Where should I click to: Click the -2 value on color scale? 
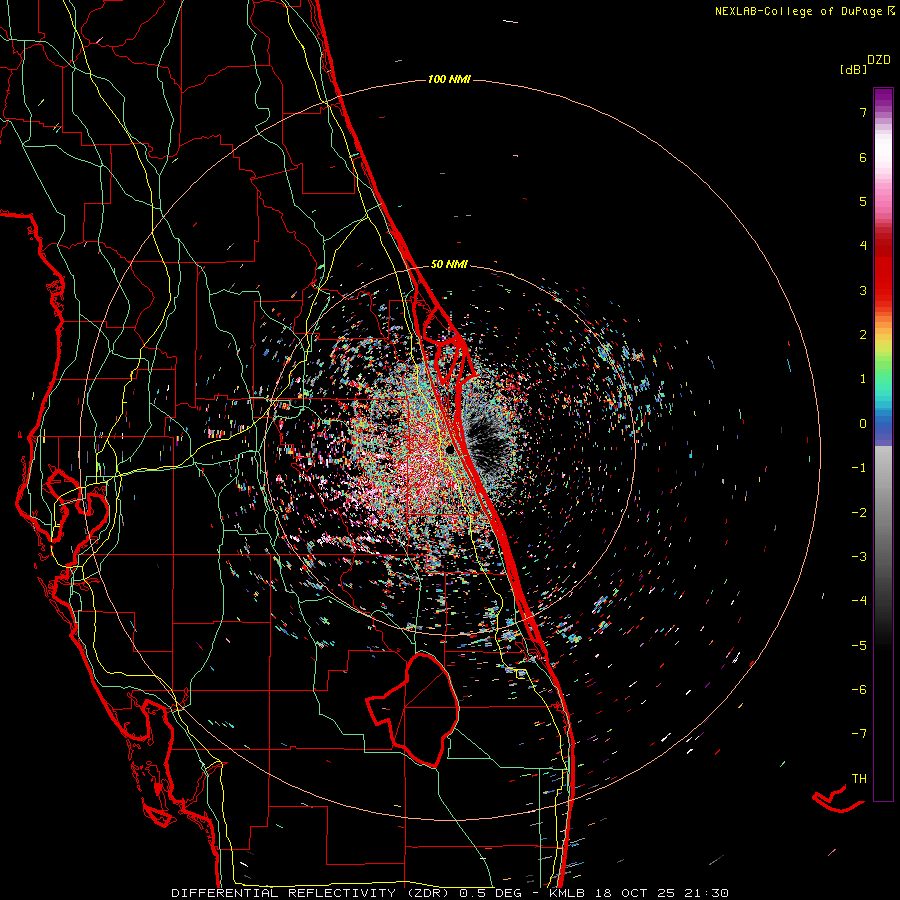point(859,512)
